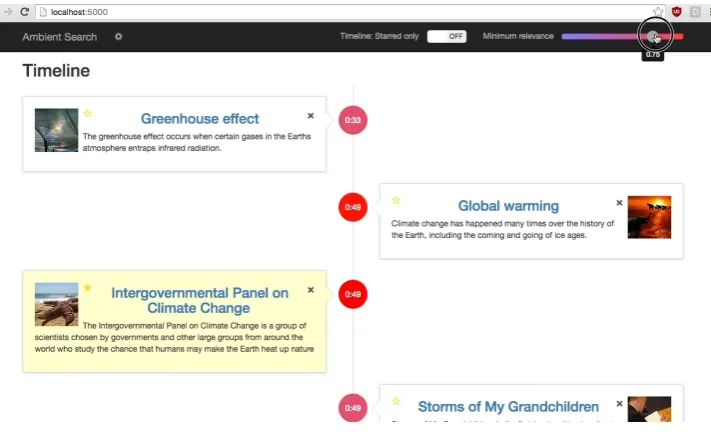The height and width of the screenshot is (432, 711).
Task: Click the Greenhouse effect description text
Action: [x=197, y=142]
